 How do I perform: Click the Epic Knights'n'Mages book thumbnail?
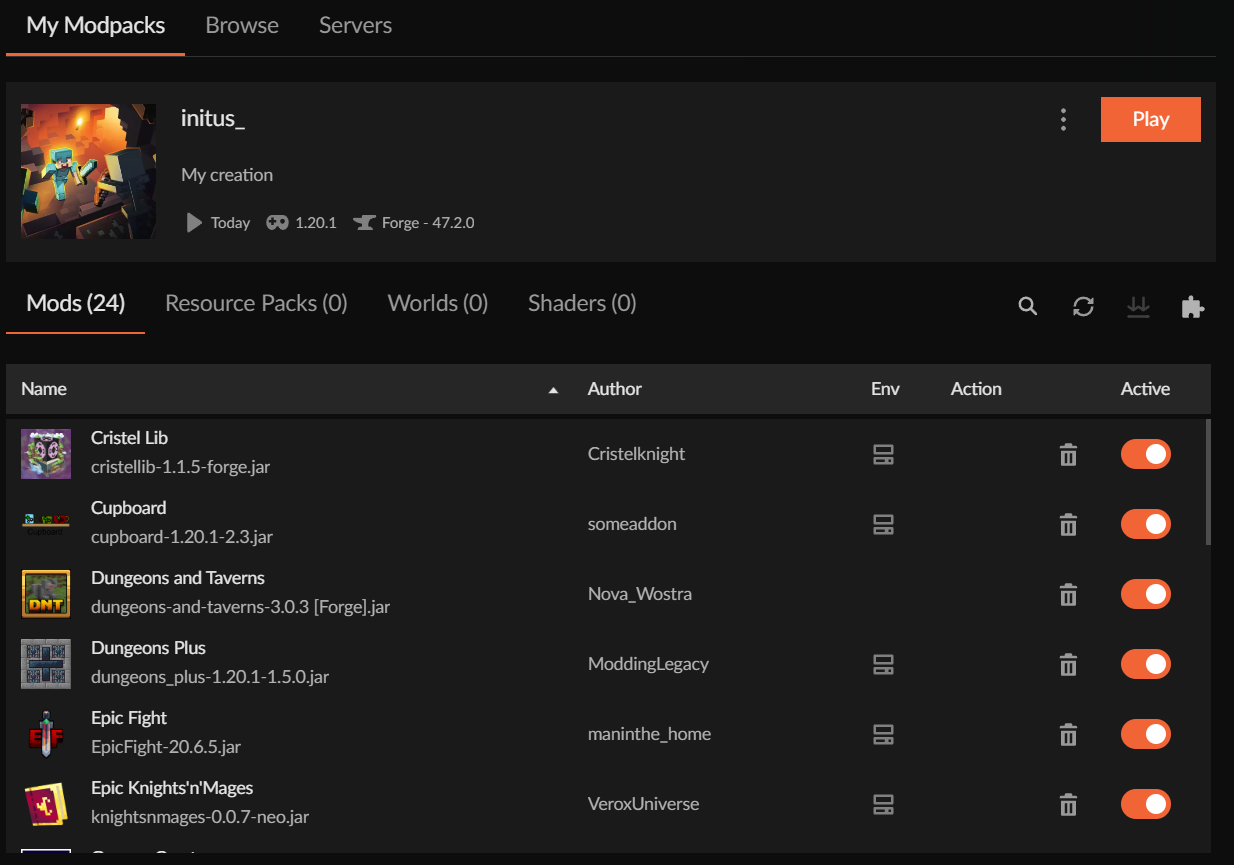pos(46,804)
